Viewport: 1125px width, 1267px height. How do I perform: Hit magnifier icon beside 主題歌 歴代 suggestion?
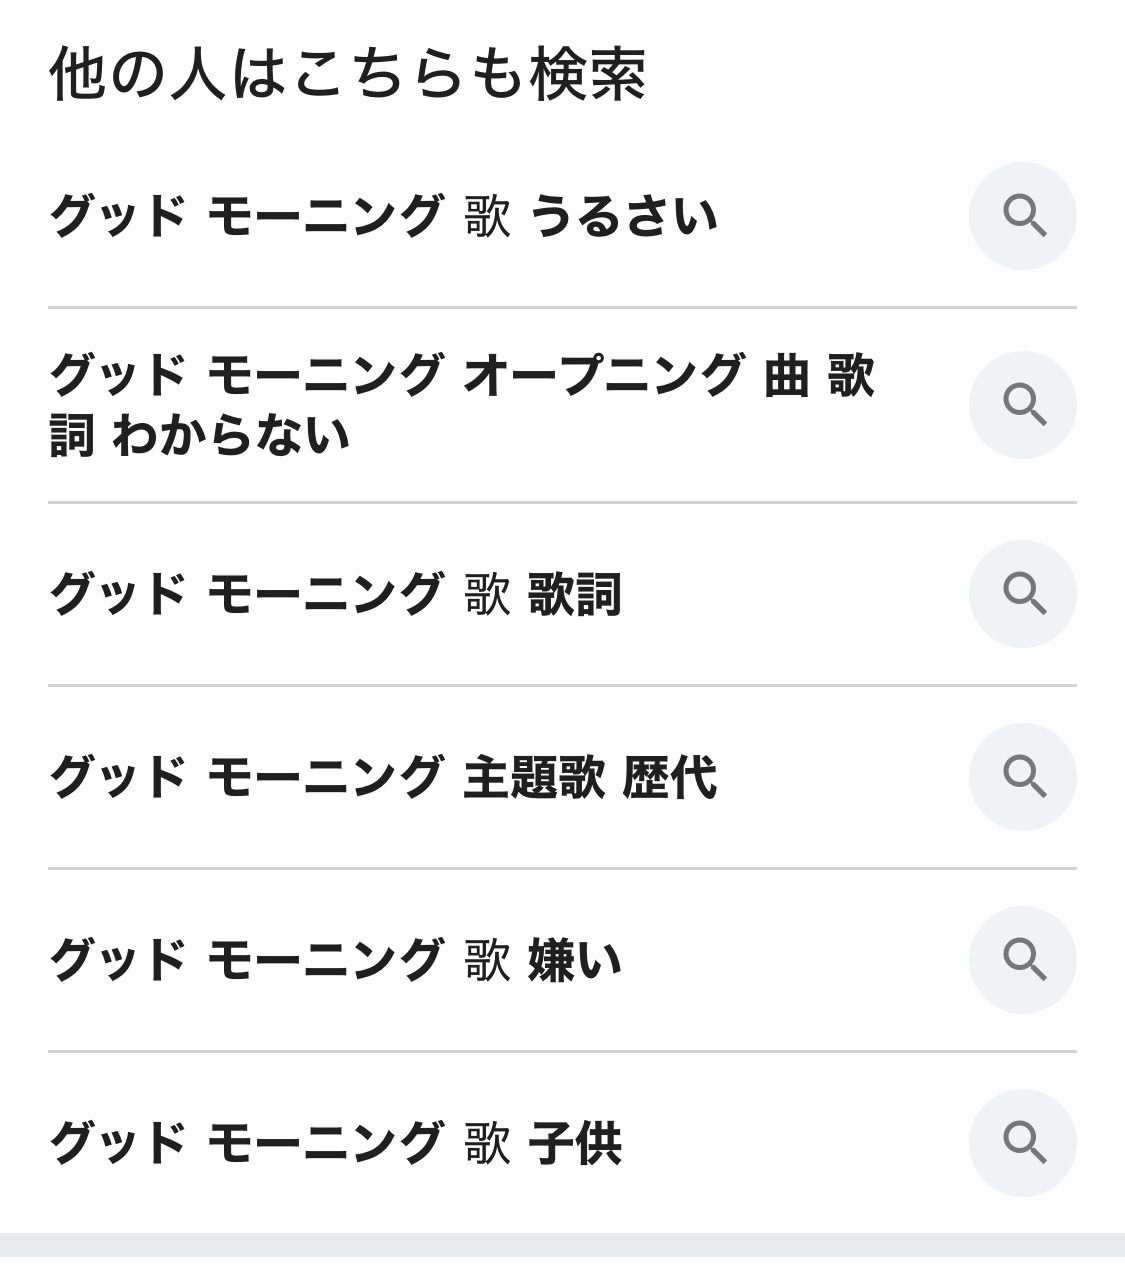tap(1022, 777)
